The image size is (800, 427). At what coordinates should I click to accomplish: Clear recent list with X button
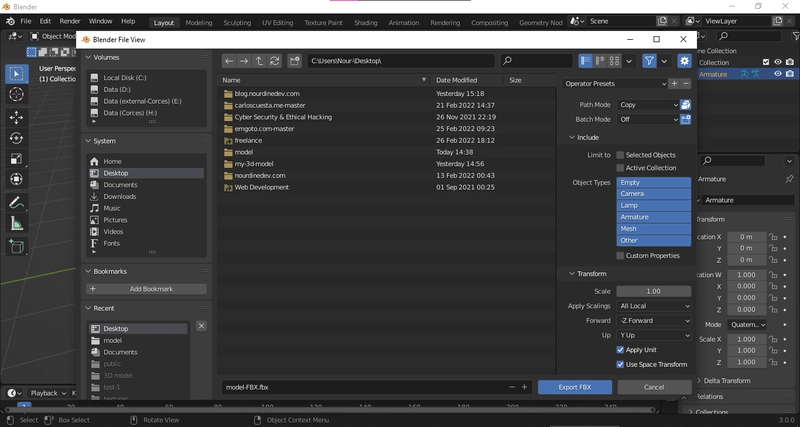202,326
